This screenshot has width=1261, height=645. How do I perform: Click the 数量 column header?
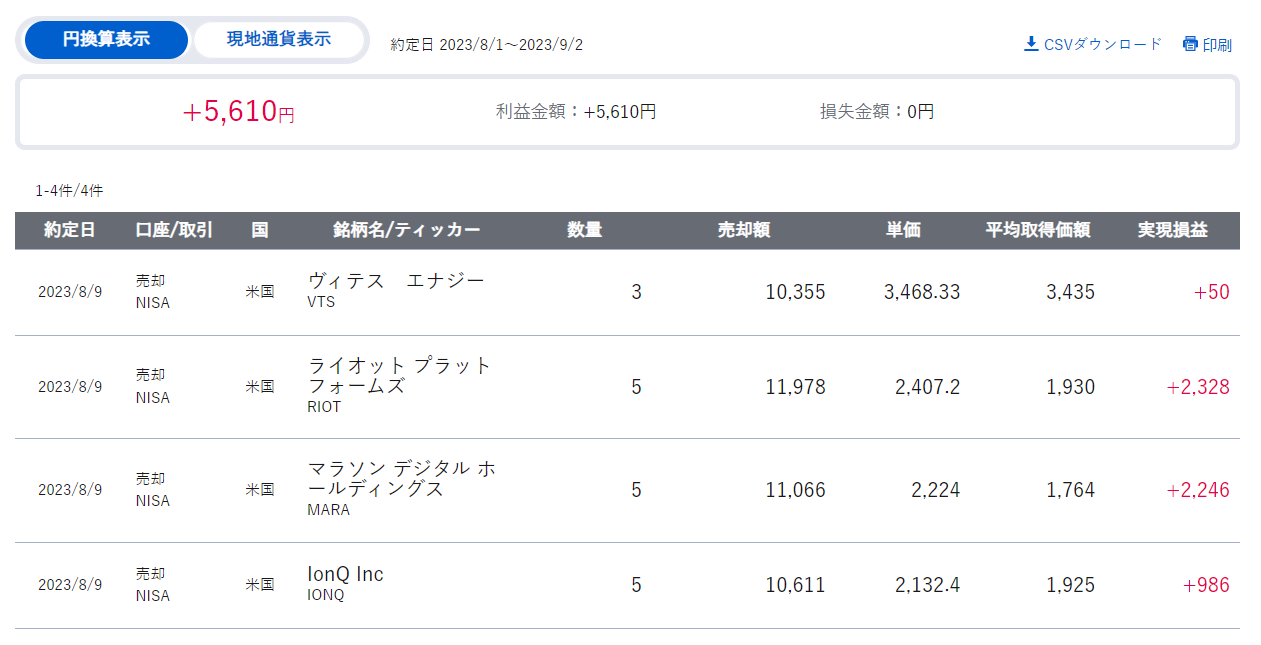[x=585, y=230]
